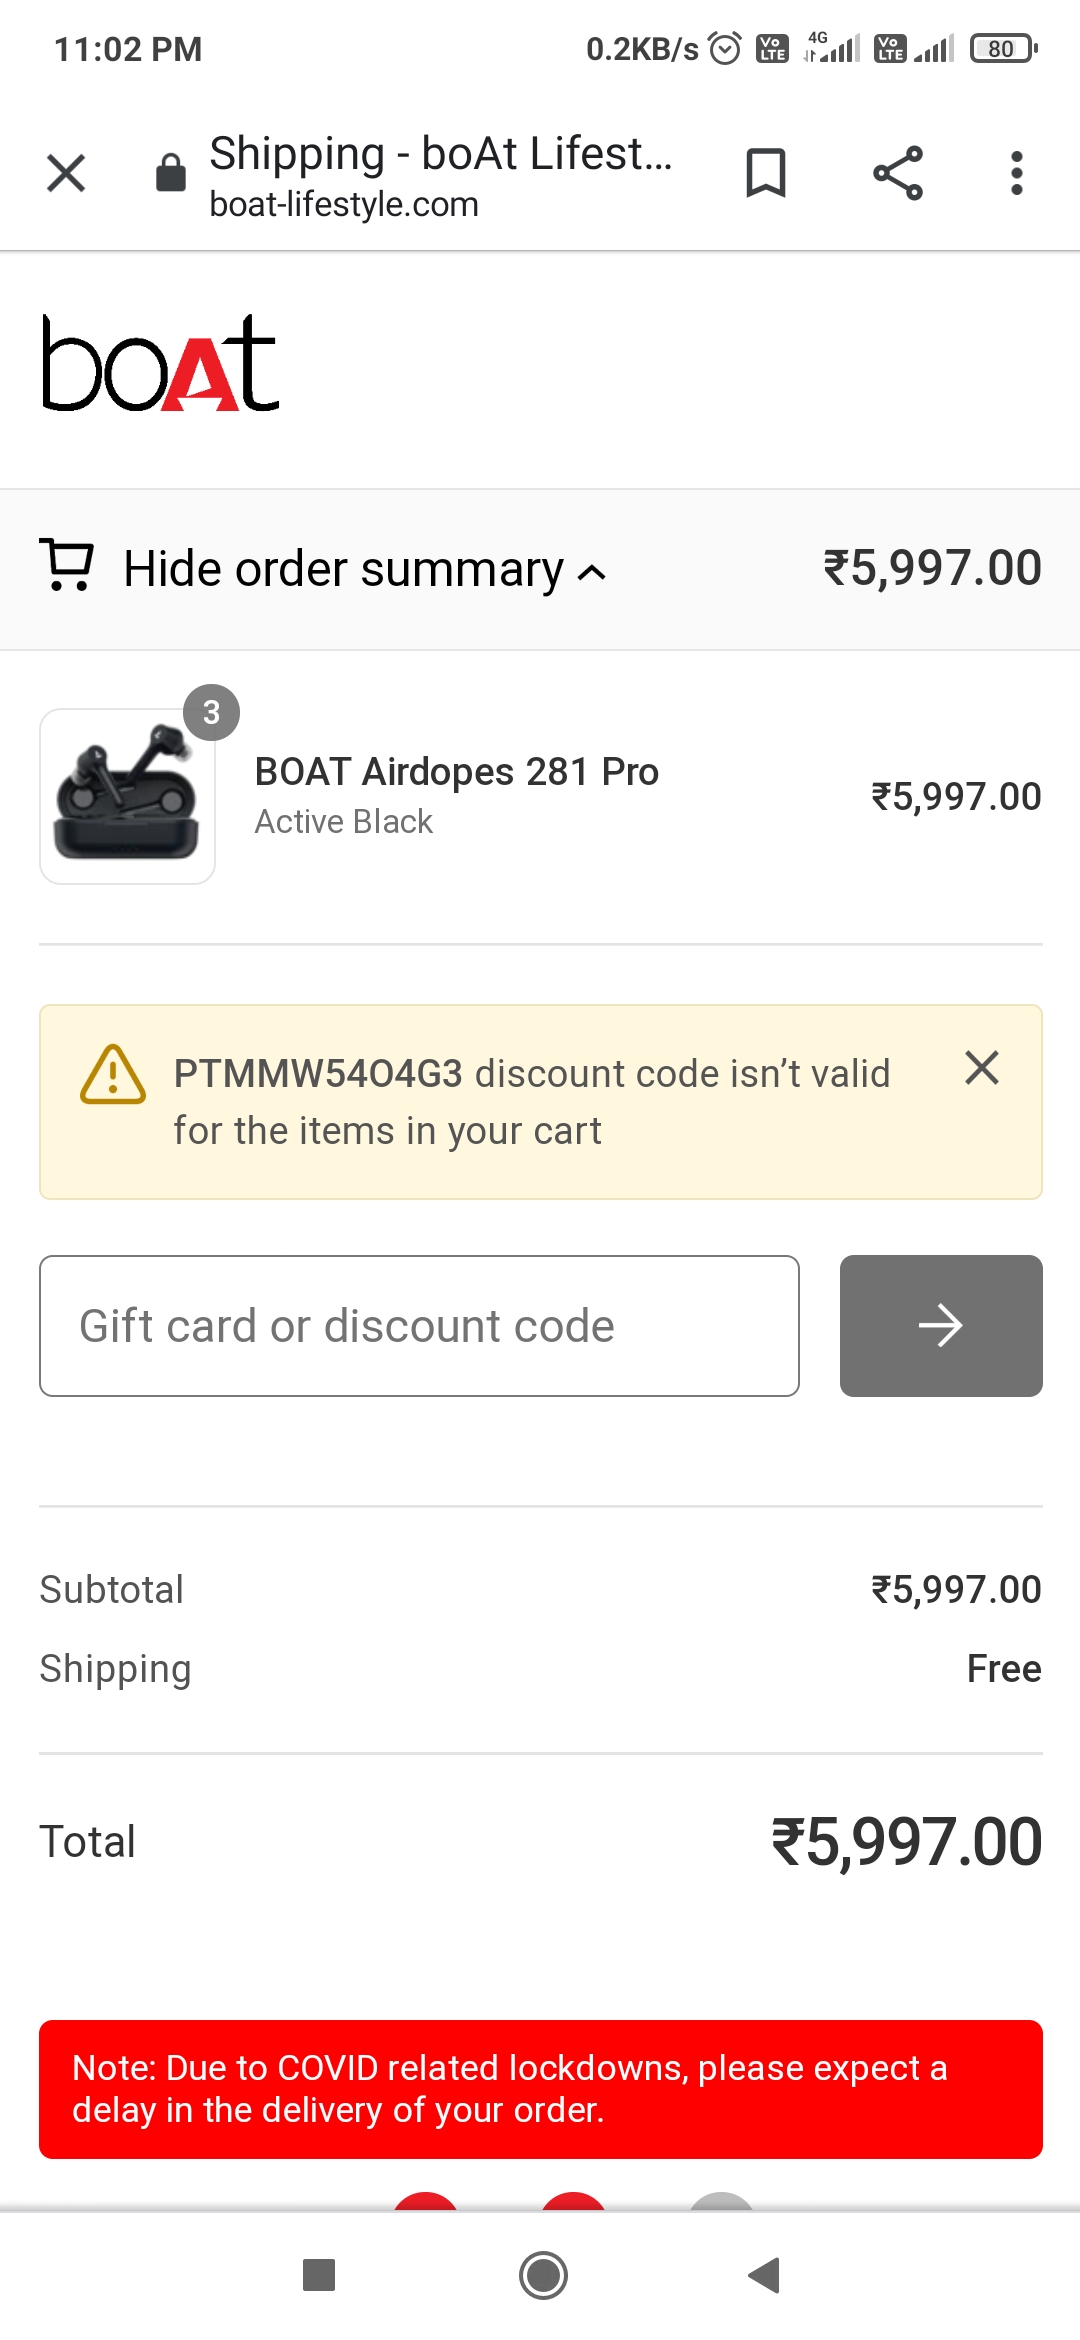Tap the site security lock icon

tap(171, 173)
